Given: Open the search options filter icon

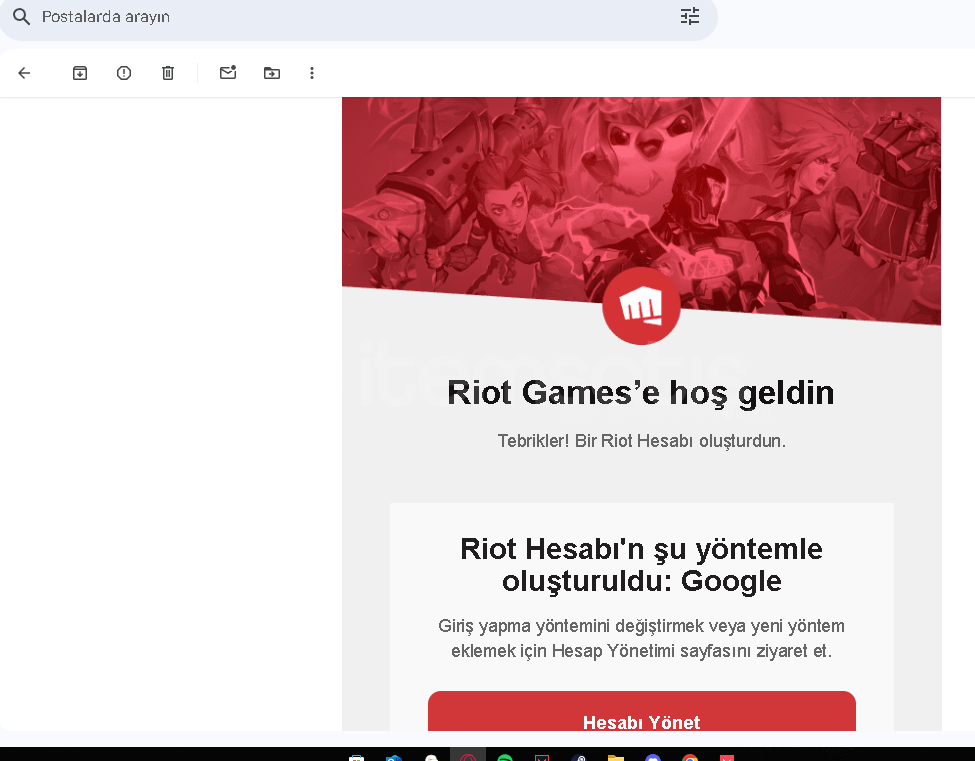Looking at the screenshot, I should tap(690, 17).
